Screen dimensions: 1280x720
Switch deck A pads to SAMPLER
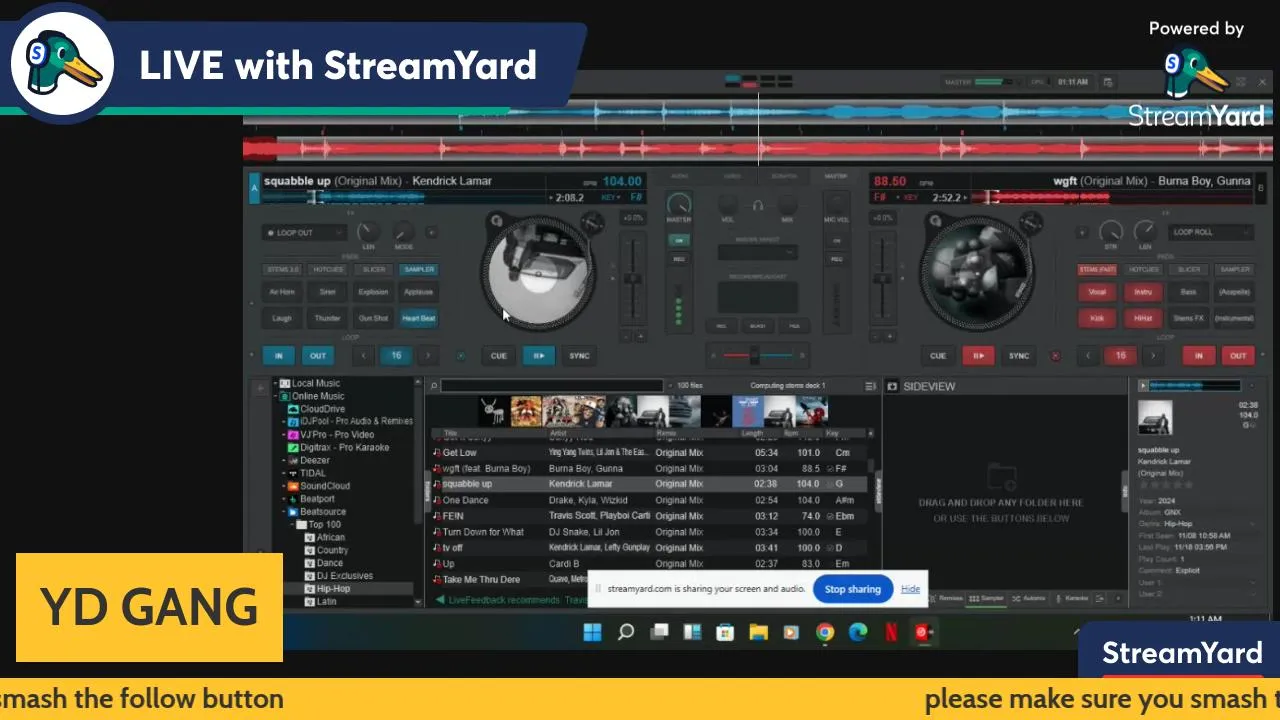[419, 270]
